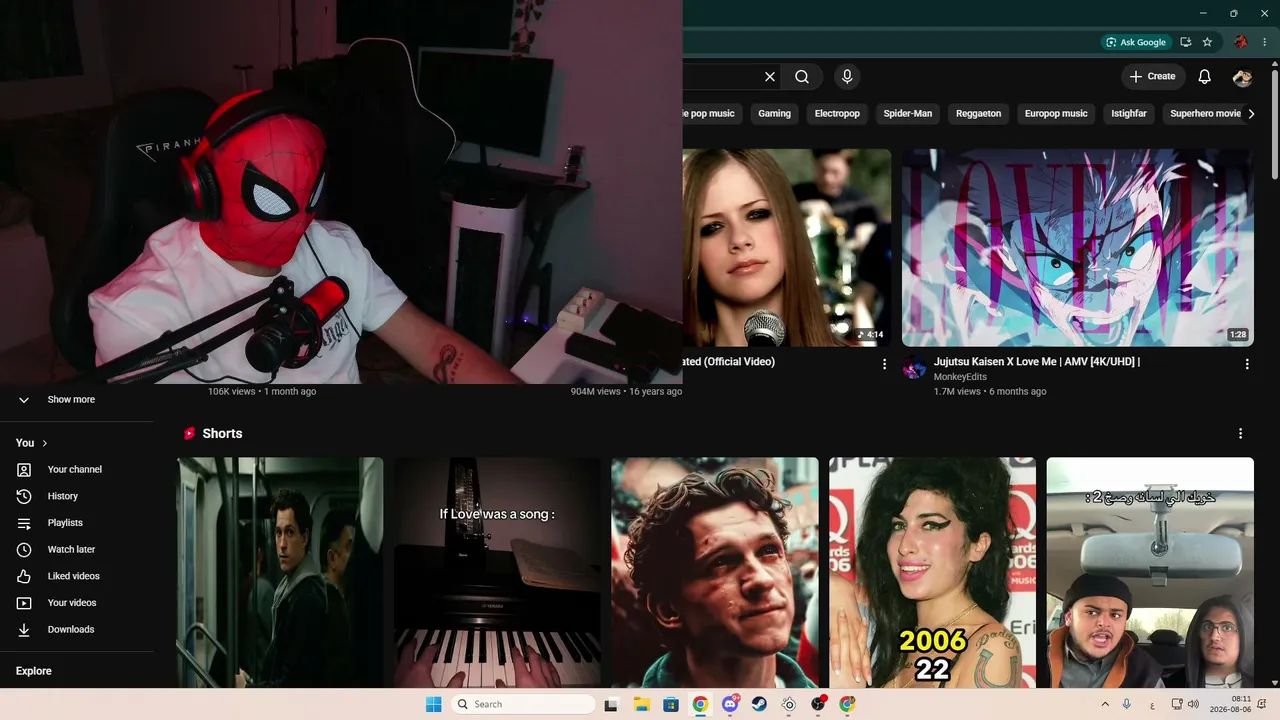
Task: Click the '904M views • 16 years ago' text
Action: click(626, 392)
